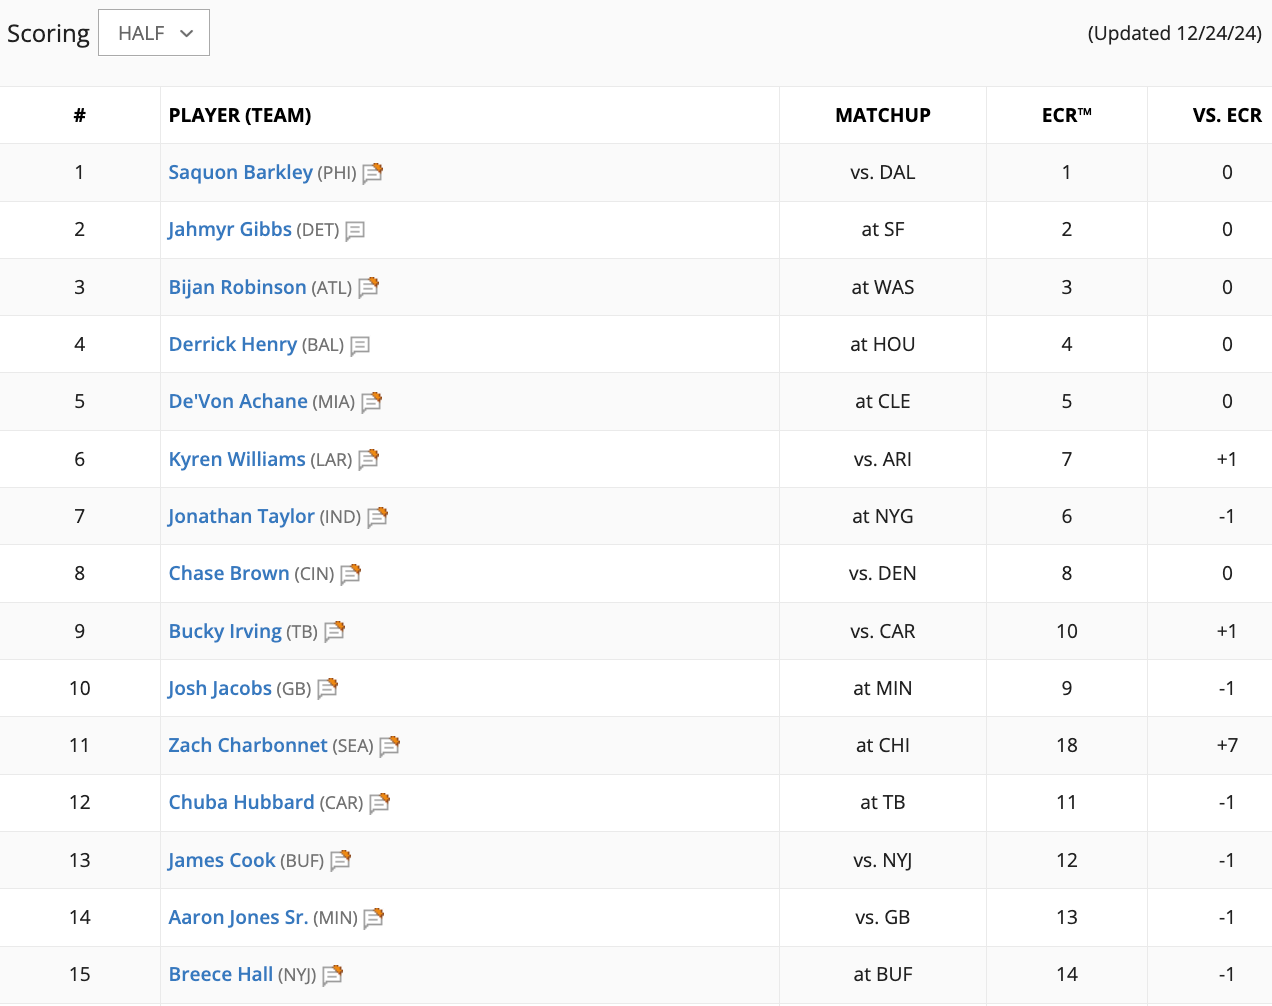Image resolution: width=1272 pixels, height=1006 pixels.
Task: Select the 'at MIN' matchup cell
Action: 883,688
